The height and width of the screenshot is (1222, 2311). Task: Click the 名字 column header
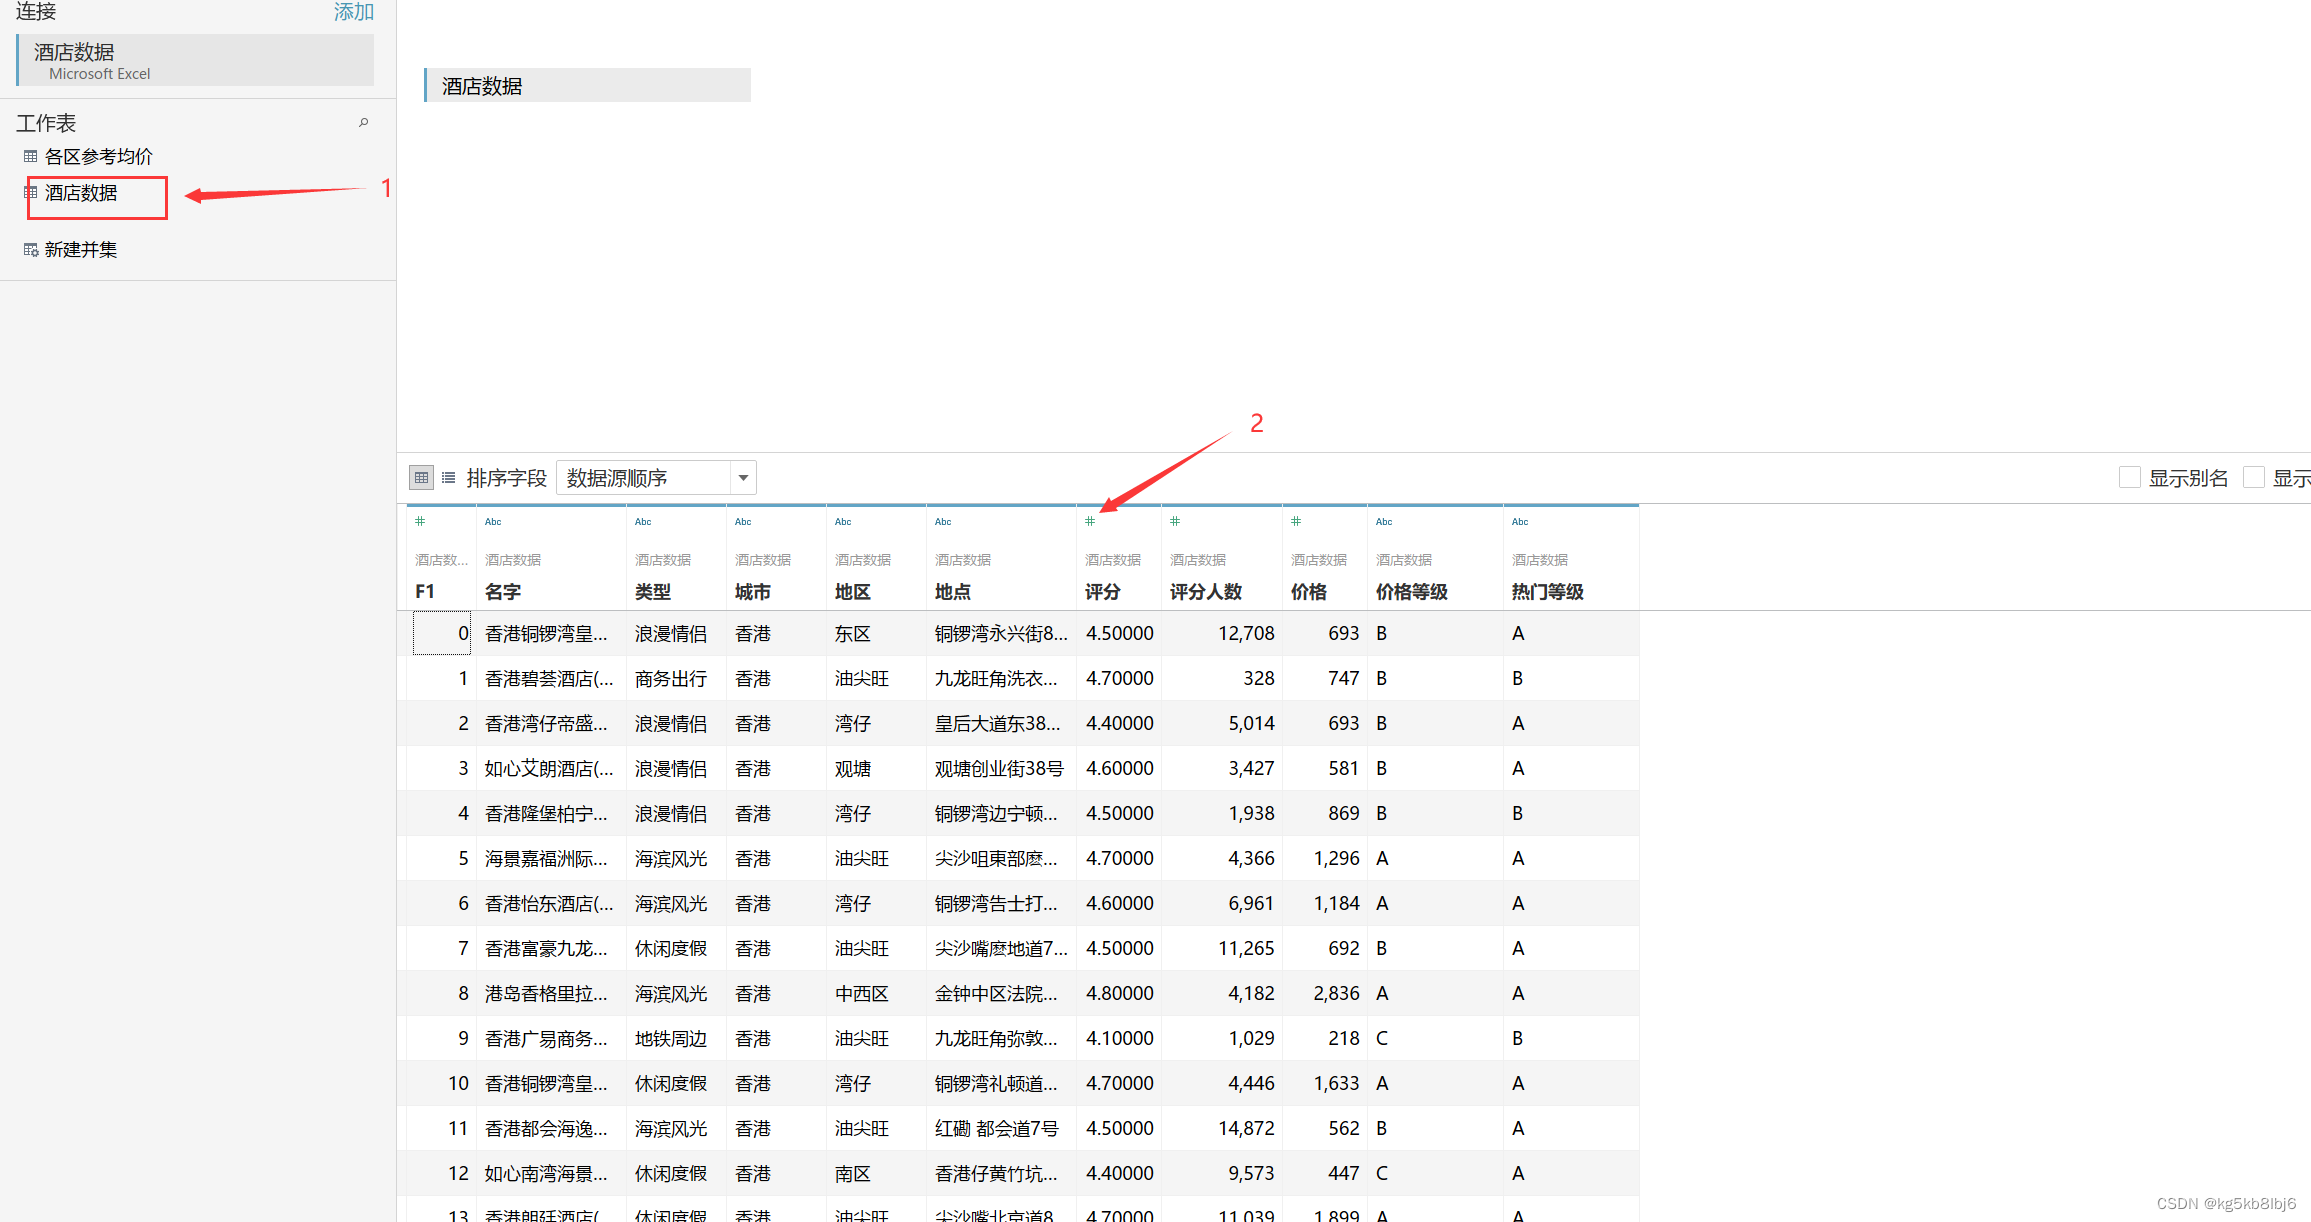(503, 592)
